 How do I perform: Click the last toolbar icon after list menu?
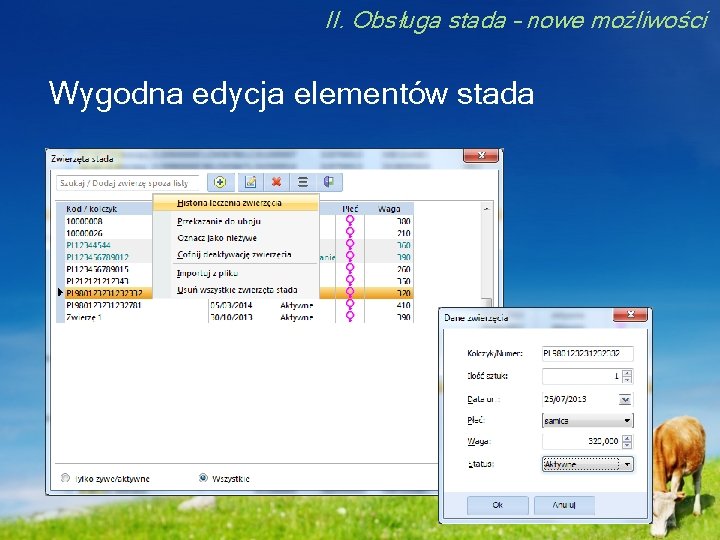(329, 182)
